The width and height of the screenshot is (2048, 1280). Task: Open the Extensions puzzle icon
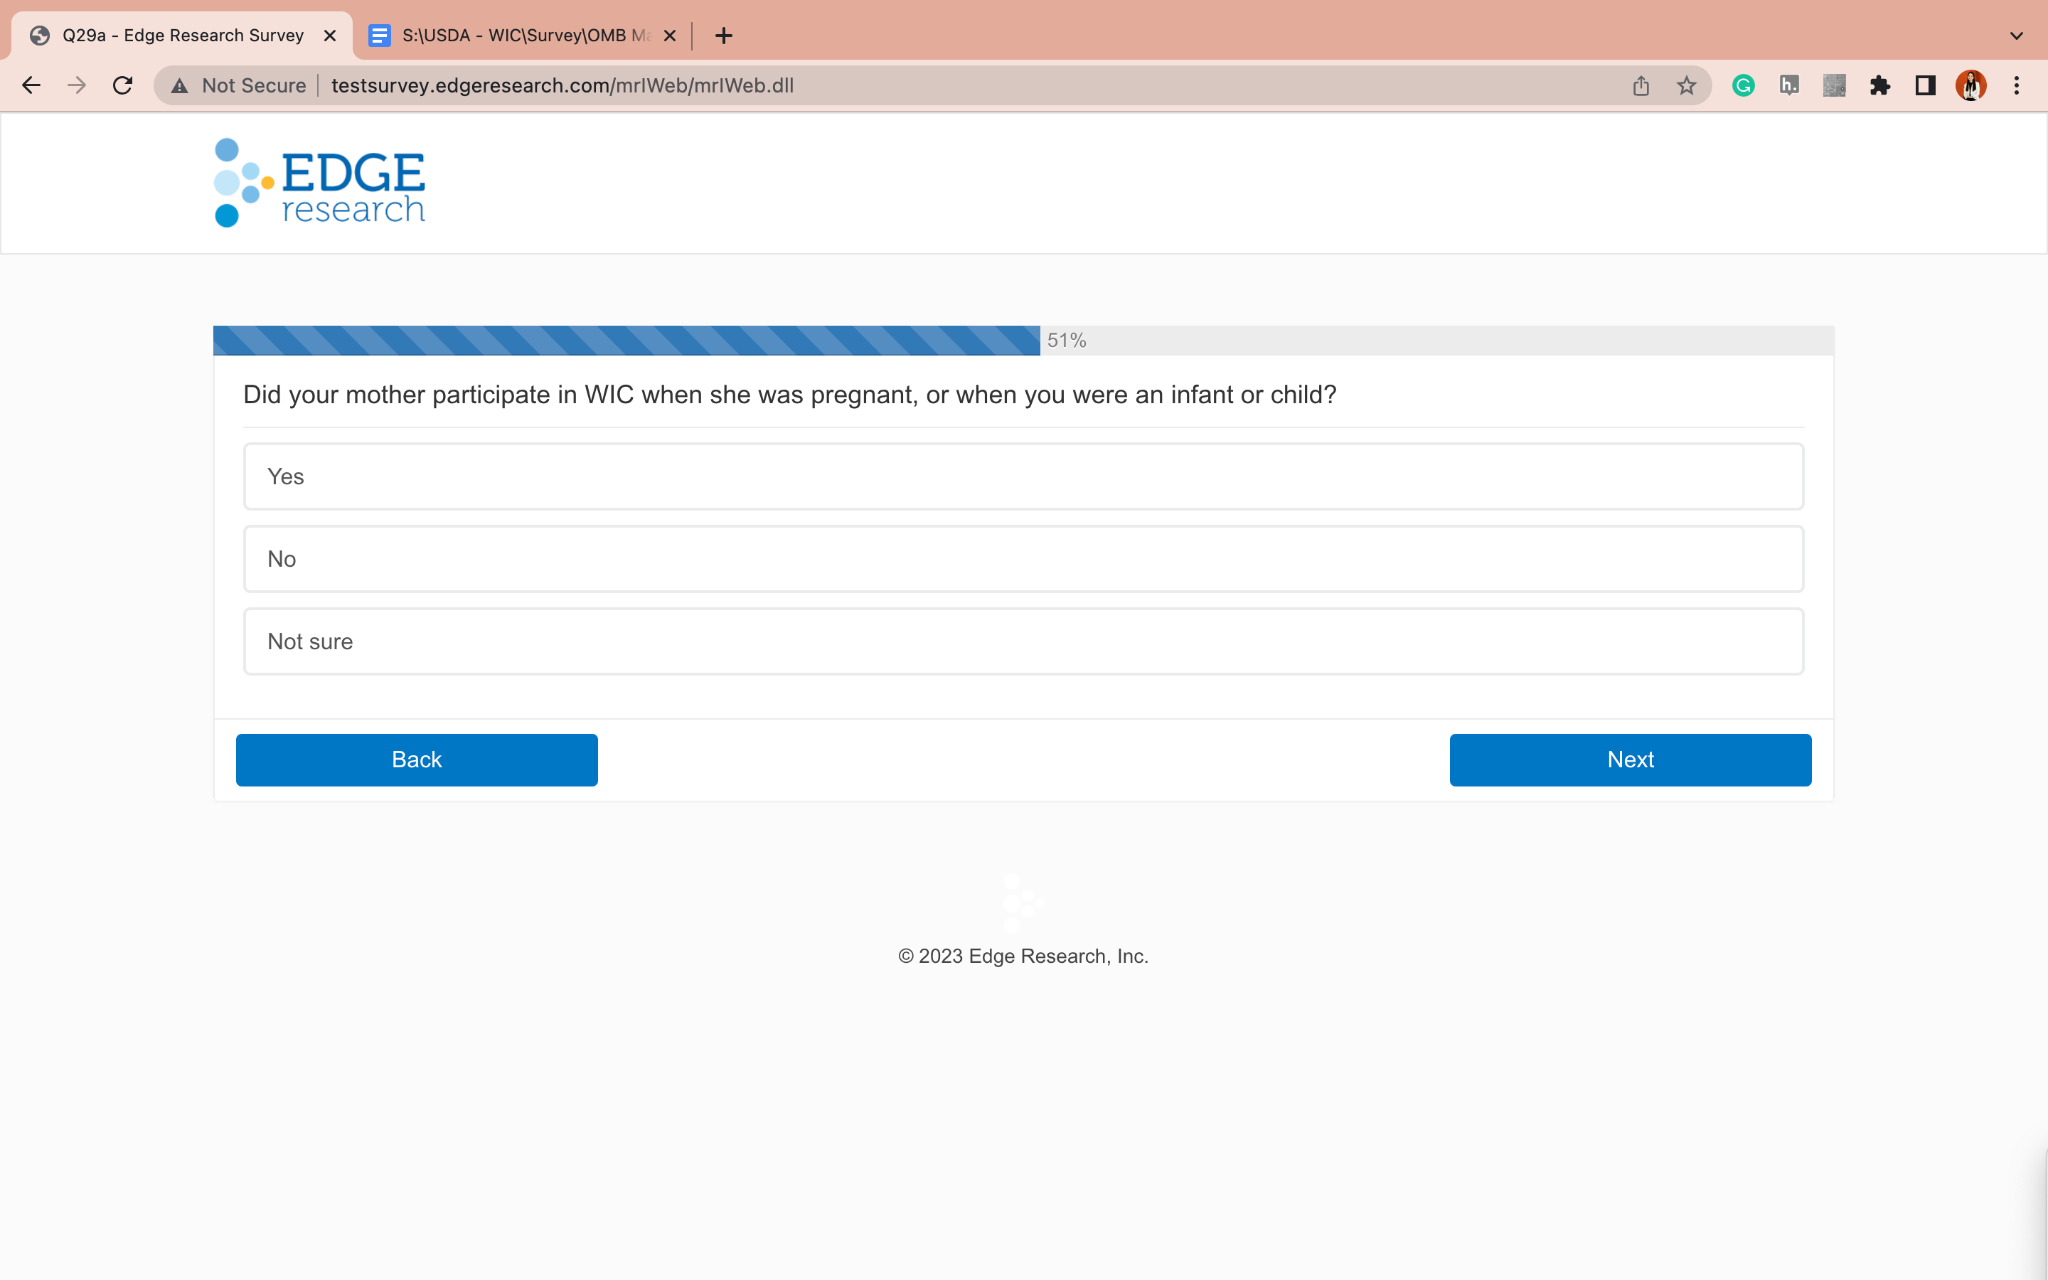(1880, 86)
